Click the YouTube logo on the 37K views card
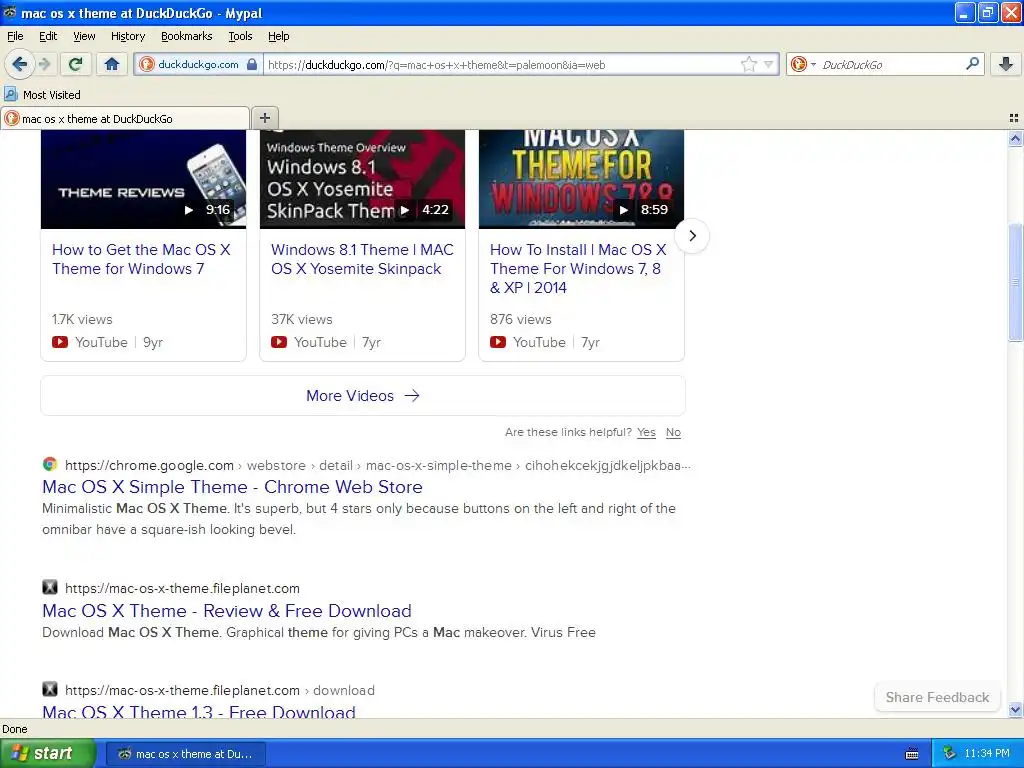The width and height of the screenshot is (1024, 768). [279, 342]
